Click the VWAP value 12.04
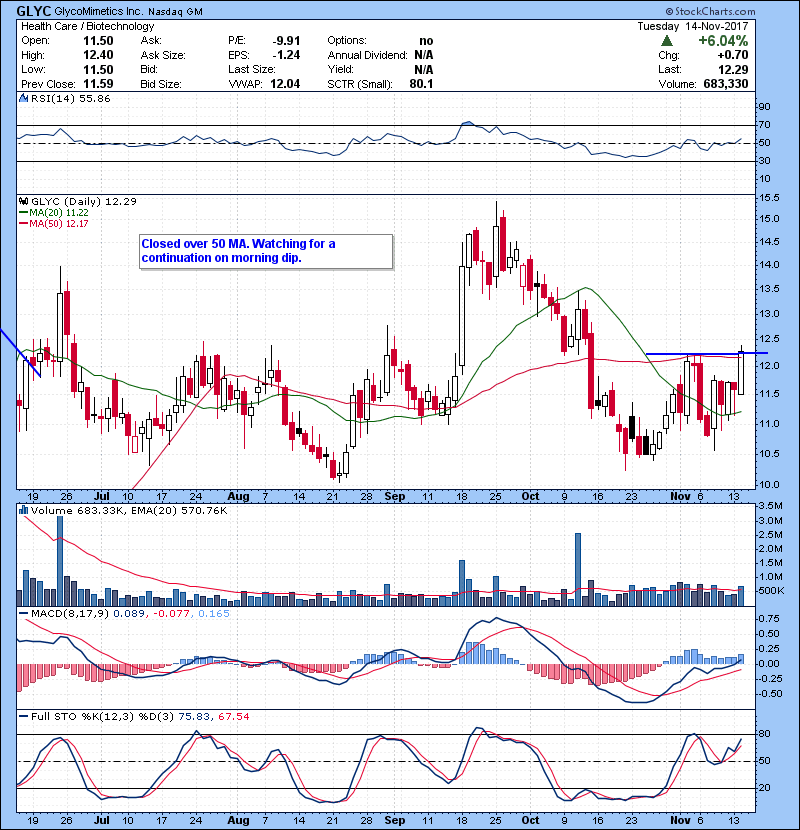800x830 pixels. pos(285,84)
